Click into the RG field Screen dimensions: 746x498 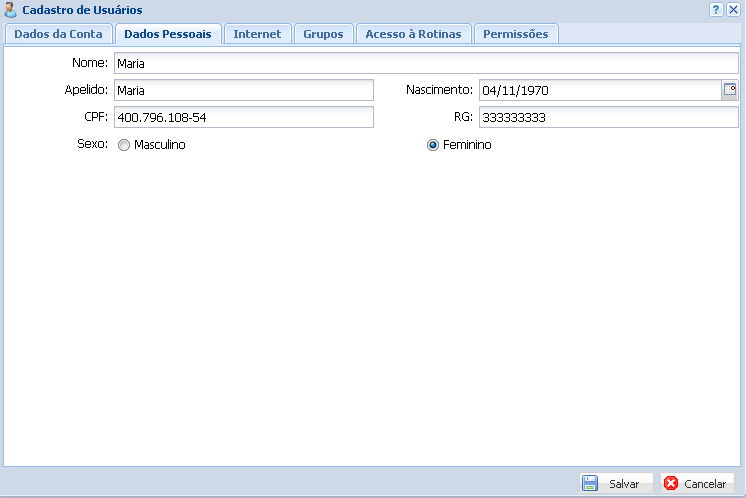pos(608,117)
